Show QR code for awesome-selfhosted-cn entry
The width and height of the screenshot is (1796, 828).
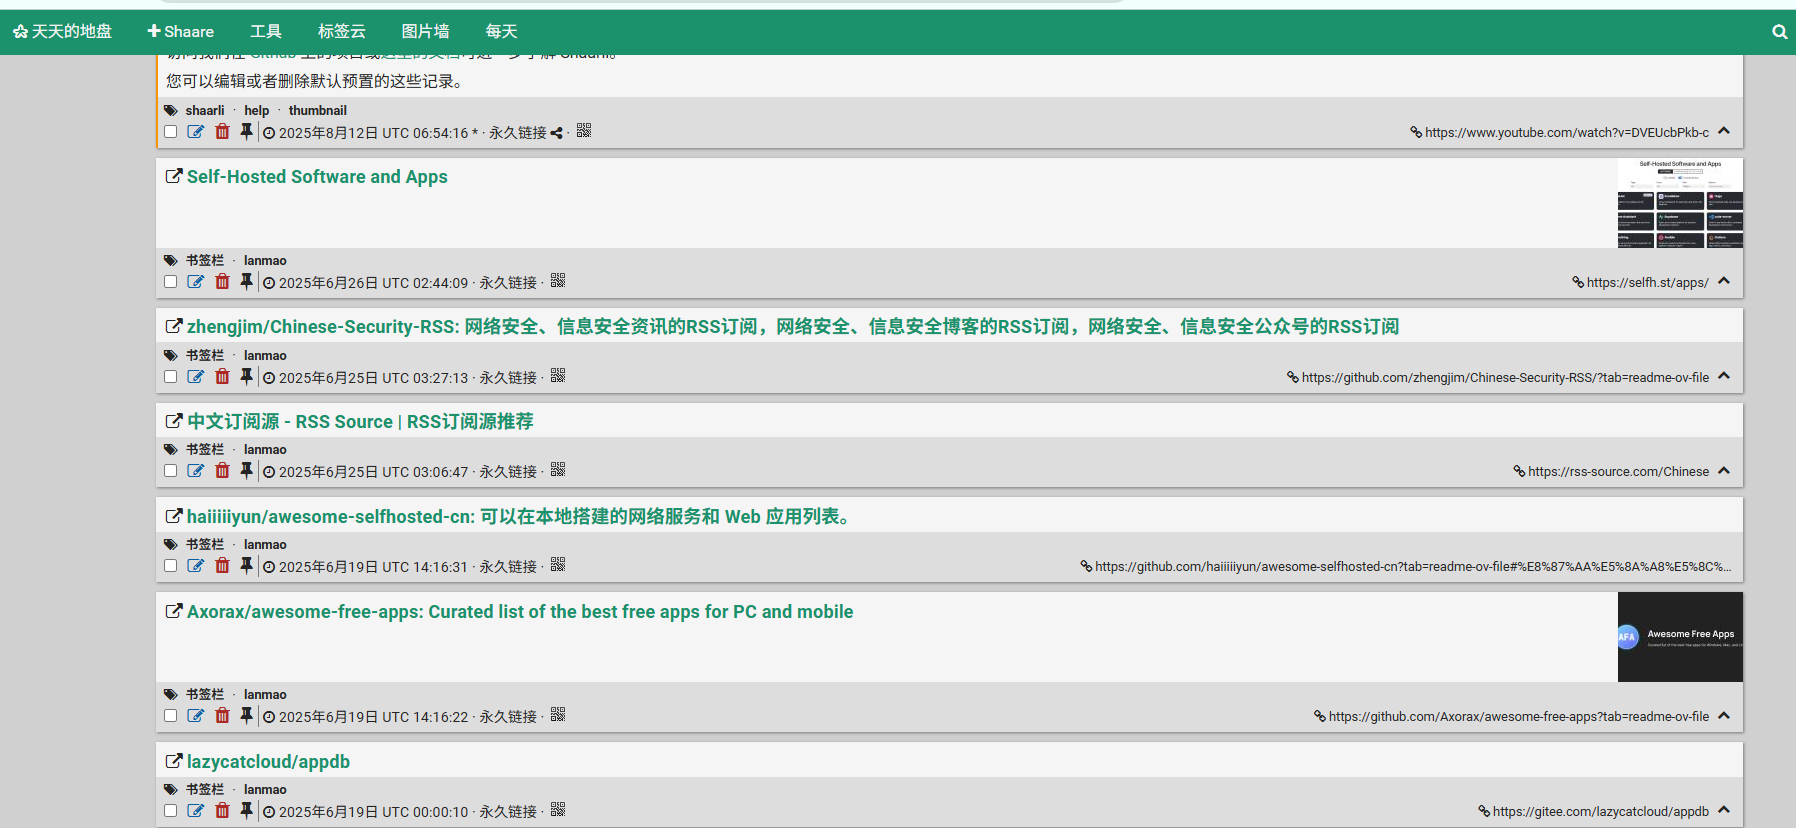pyautogui.click(x=558, y=565)
